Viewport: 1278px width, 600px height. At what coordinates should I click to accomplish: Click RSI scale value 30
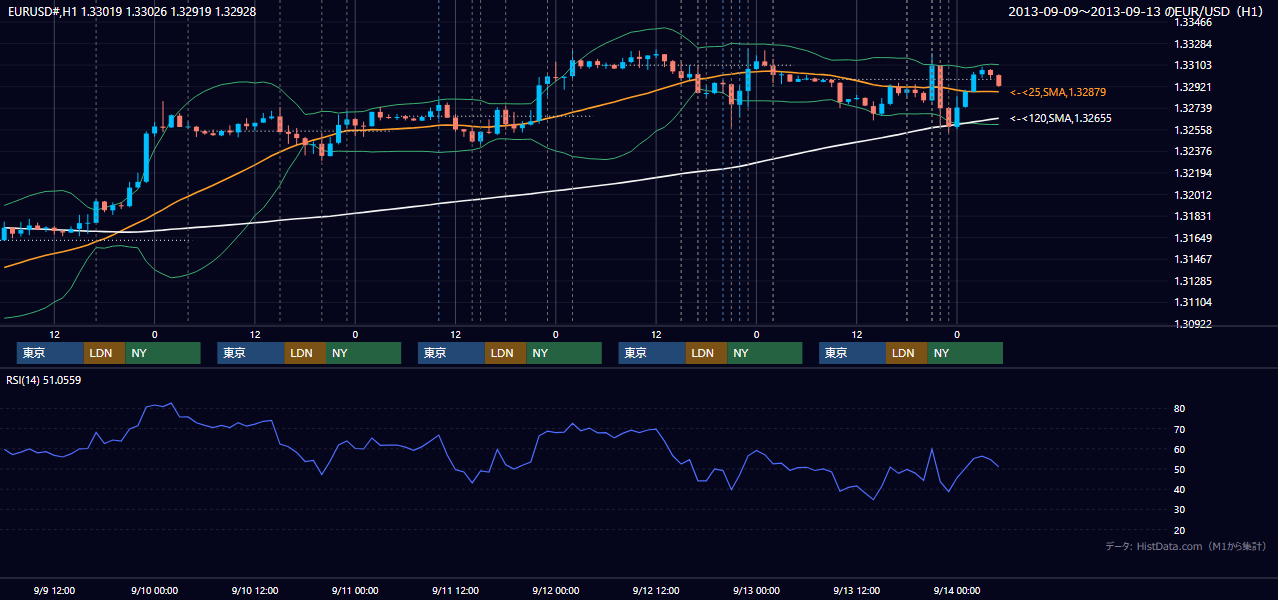[1180, 510]
